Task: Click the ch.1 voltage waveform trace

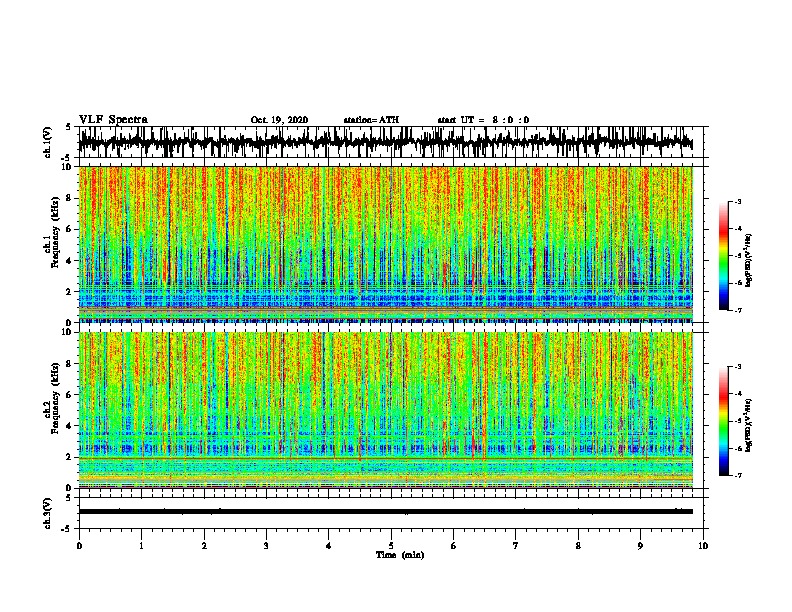Action: pos(385,142)
